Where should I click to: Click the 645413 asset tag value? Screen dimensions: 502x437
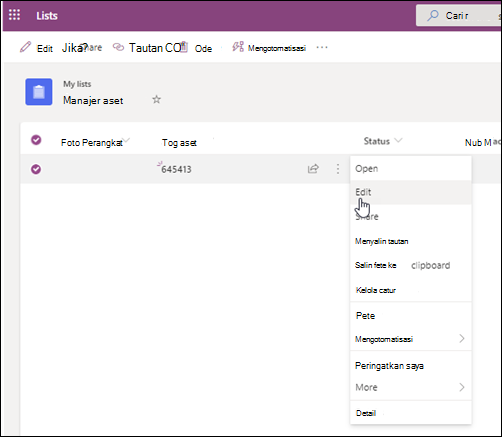[176, 169]
